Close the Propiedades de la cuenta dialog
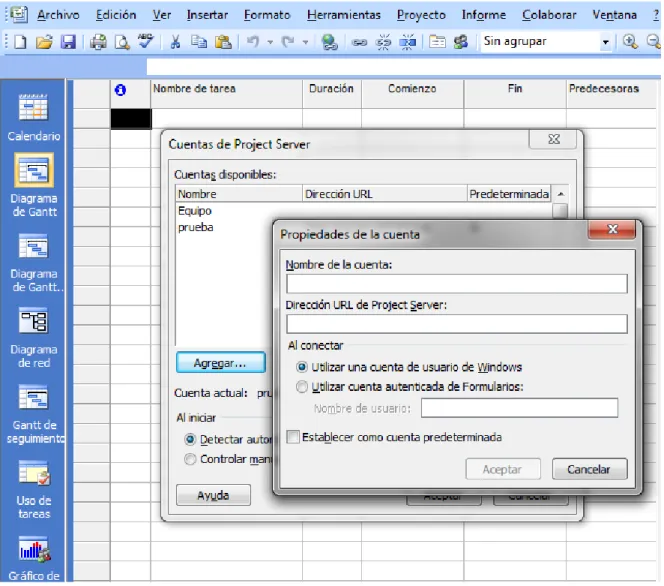Viewport: 664px width, 586px height. pos(612,229)
